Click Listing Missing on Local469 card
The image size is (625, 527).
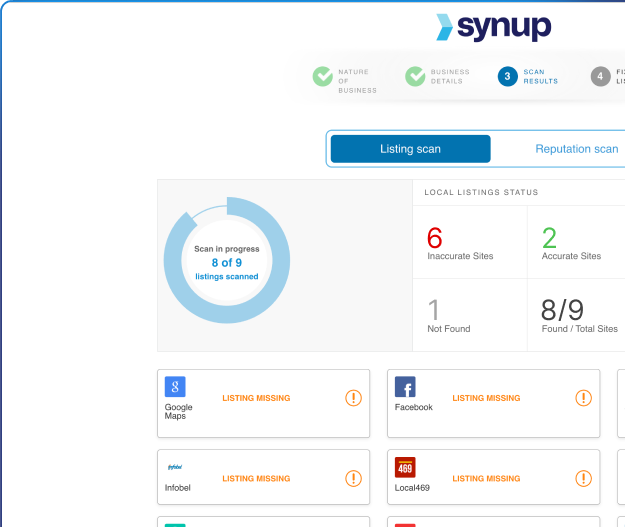(x=486, y=478)
